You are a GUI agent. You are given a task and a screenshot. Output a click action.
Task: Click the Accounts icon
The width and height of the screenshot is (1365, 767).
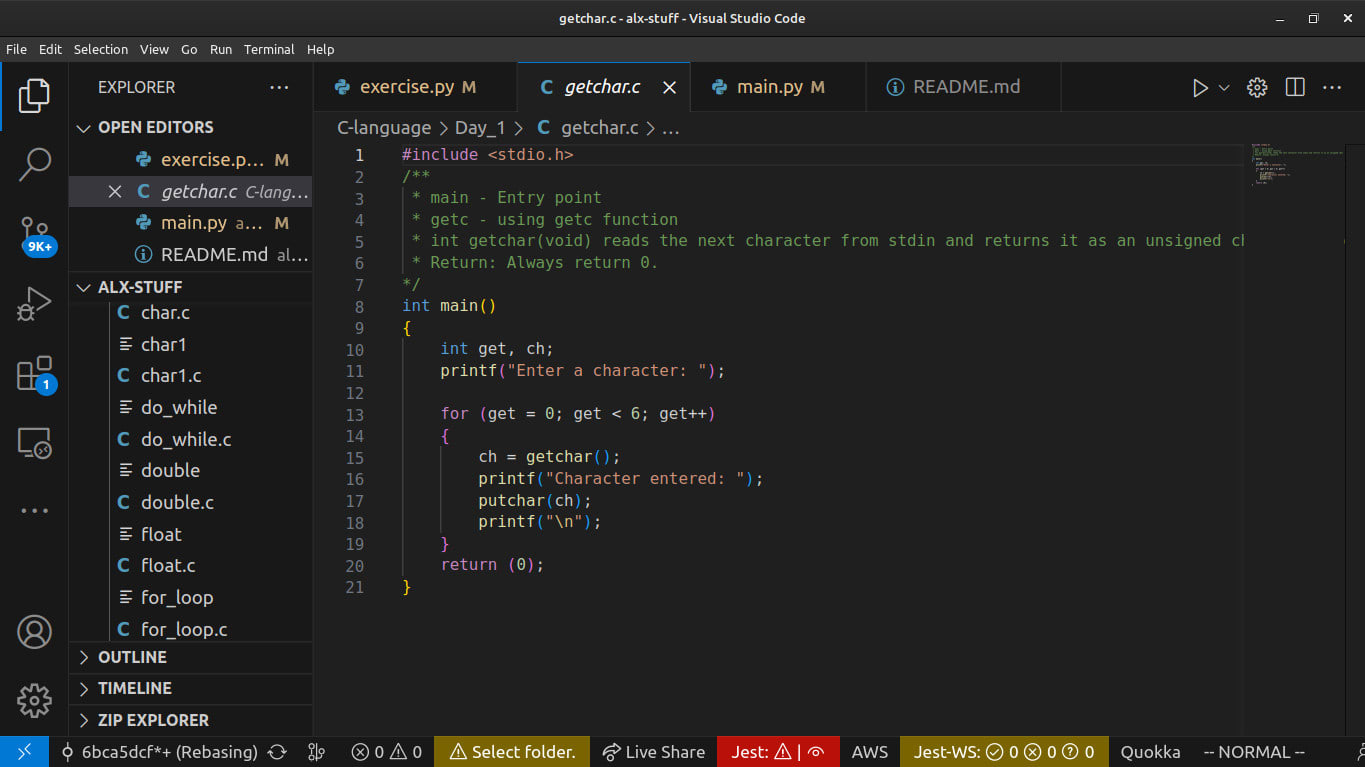[x=34, y=632]
